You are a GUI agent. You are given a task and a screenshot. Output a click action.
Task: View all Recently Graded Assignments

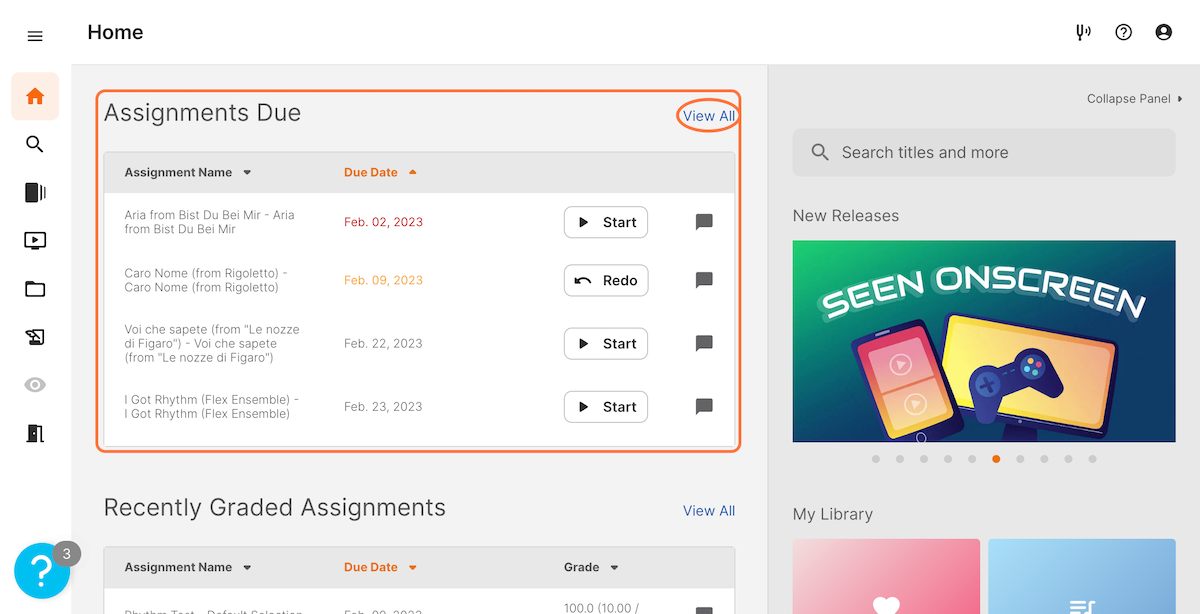click(x=709, y=511)
